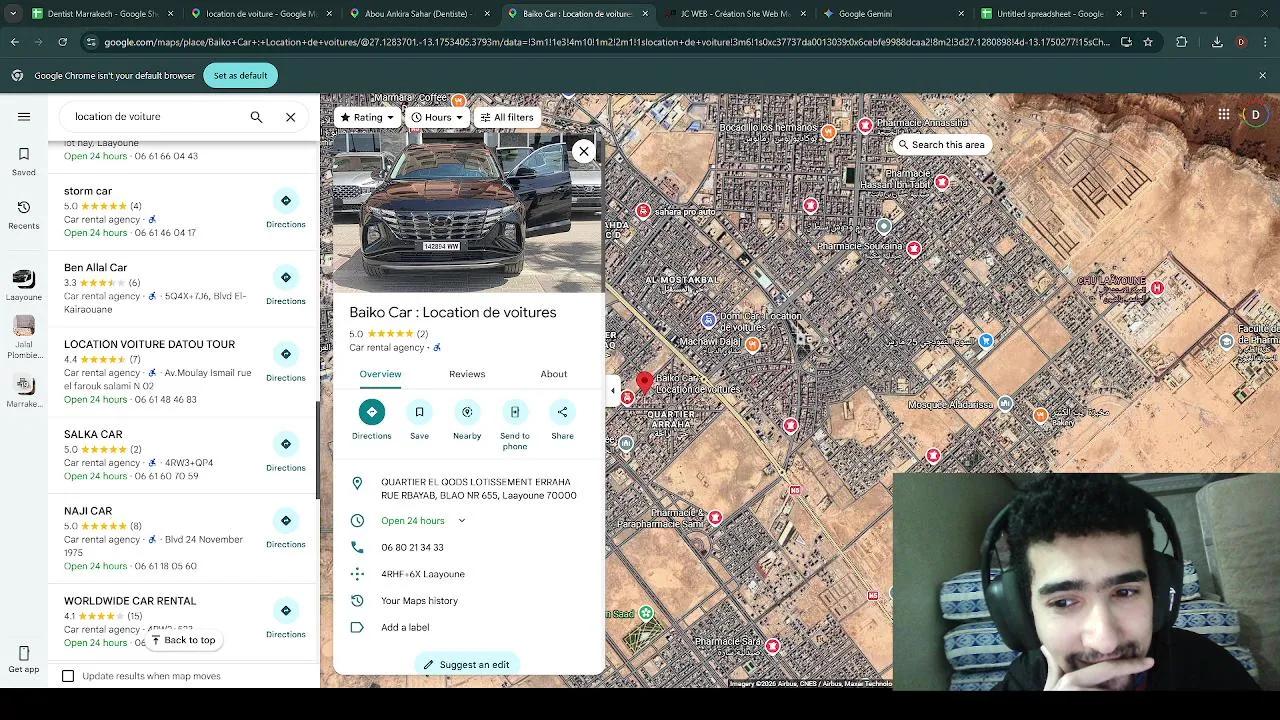Click the QUARTIER EL QODS address
1280x720 pixels.
478,489
